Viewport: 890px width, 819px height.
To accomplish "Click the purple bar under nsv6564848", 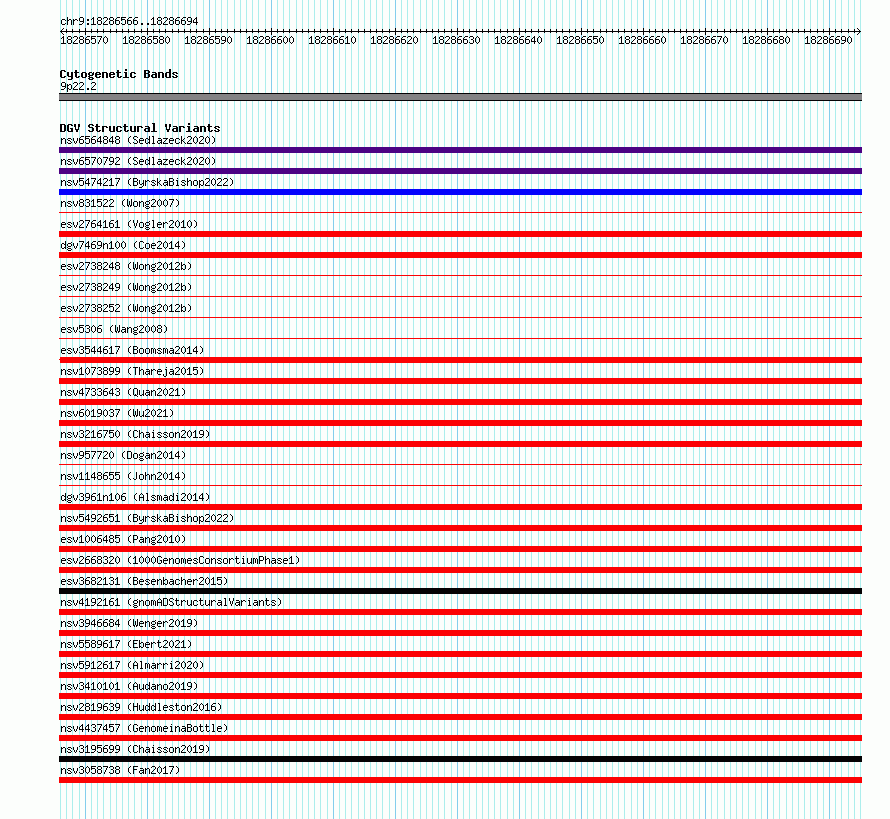I will (x=460, y=150).
